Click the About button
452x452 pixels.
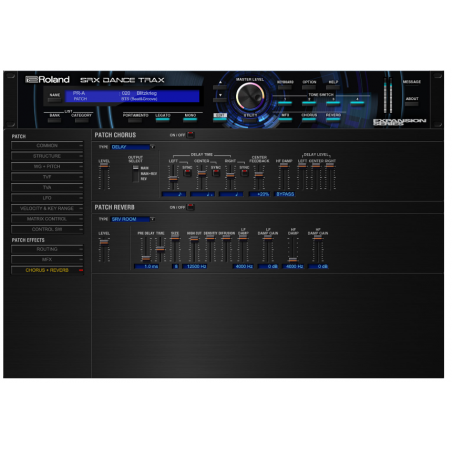[x=412, y=103]
